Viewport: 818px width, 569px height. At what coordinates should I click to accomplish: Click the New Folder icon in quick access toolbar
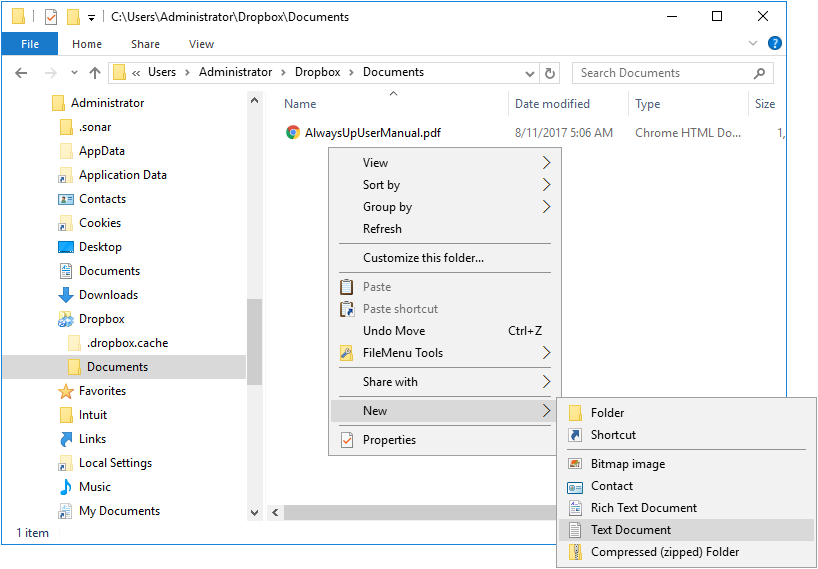74,17
